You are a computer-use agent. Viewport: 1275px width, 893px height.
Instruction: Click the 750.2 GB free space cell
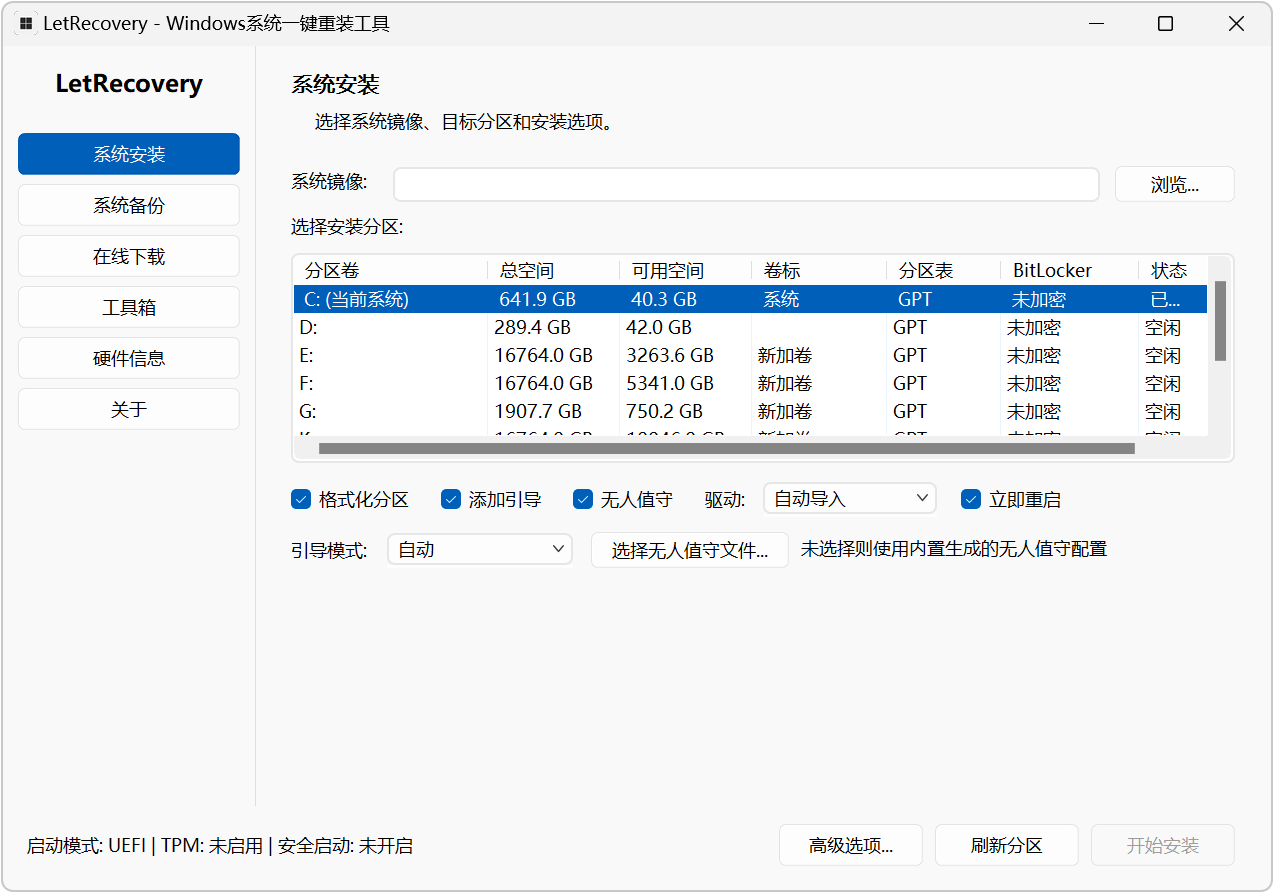(664, 411)
